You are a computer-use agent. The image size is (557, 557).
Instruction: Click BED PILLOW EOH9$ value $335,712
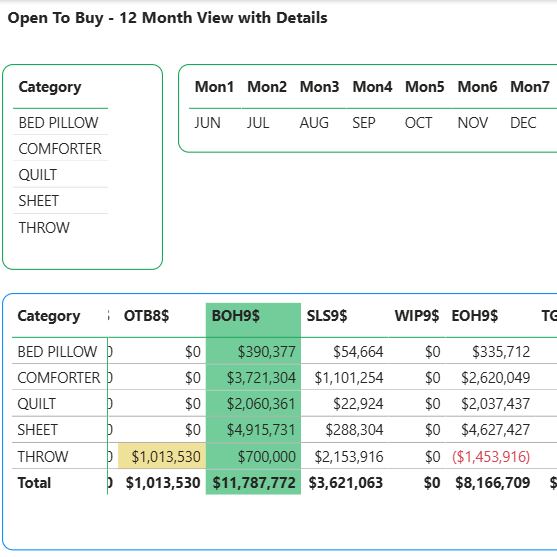tap(501, 352)
